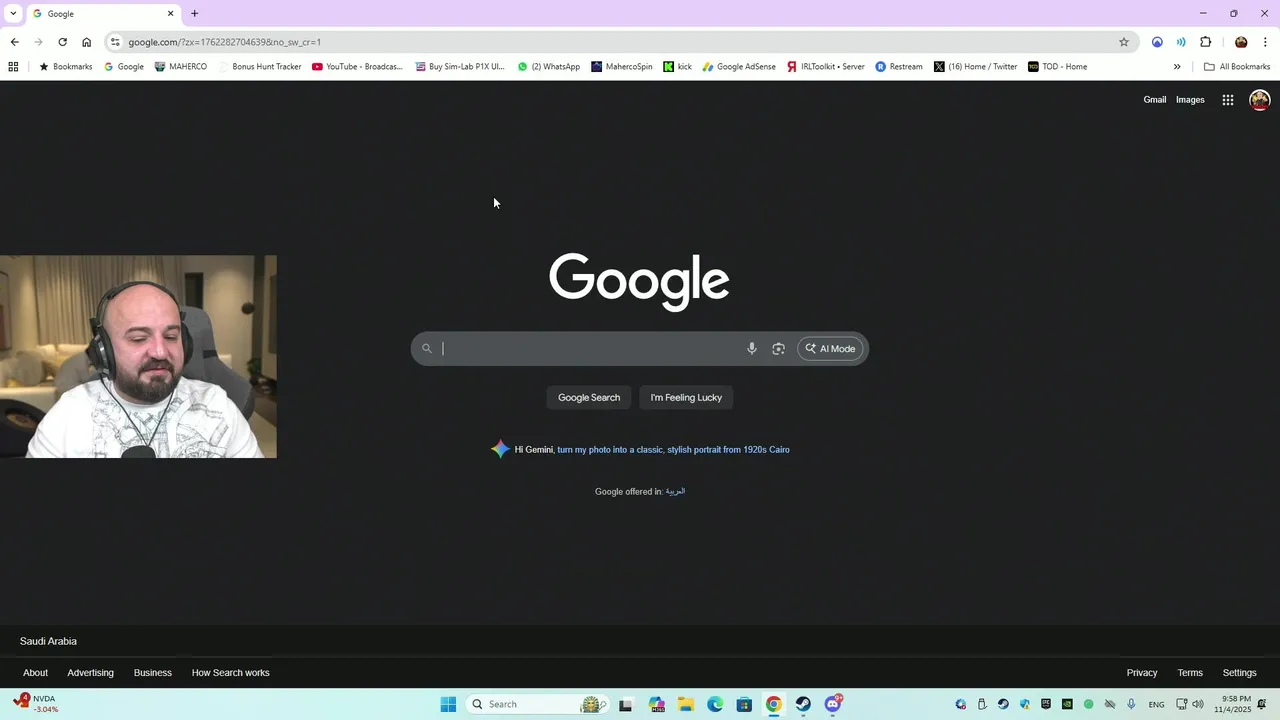Open Business footer link

(x=153, y=673)
